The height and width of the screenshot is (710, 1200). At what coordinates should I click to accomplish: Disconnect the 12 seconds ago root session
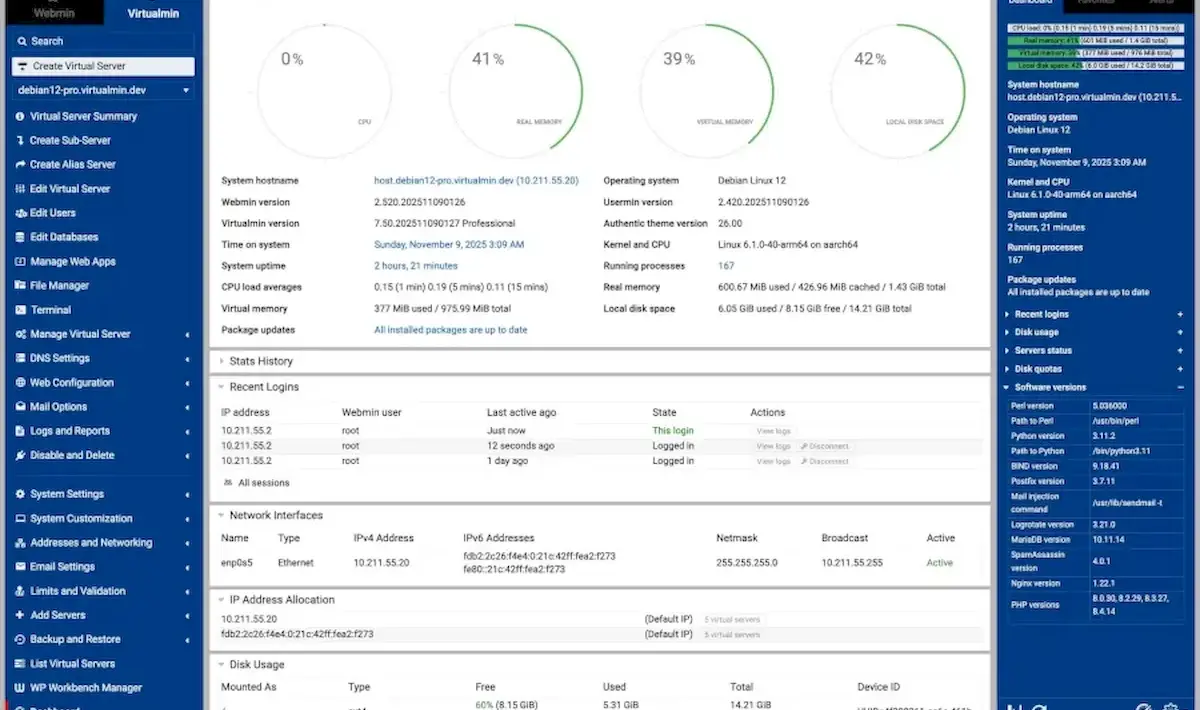(825, 446)
